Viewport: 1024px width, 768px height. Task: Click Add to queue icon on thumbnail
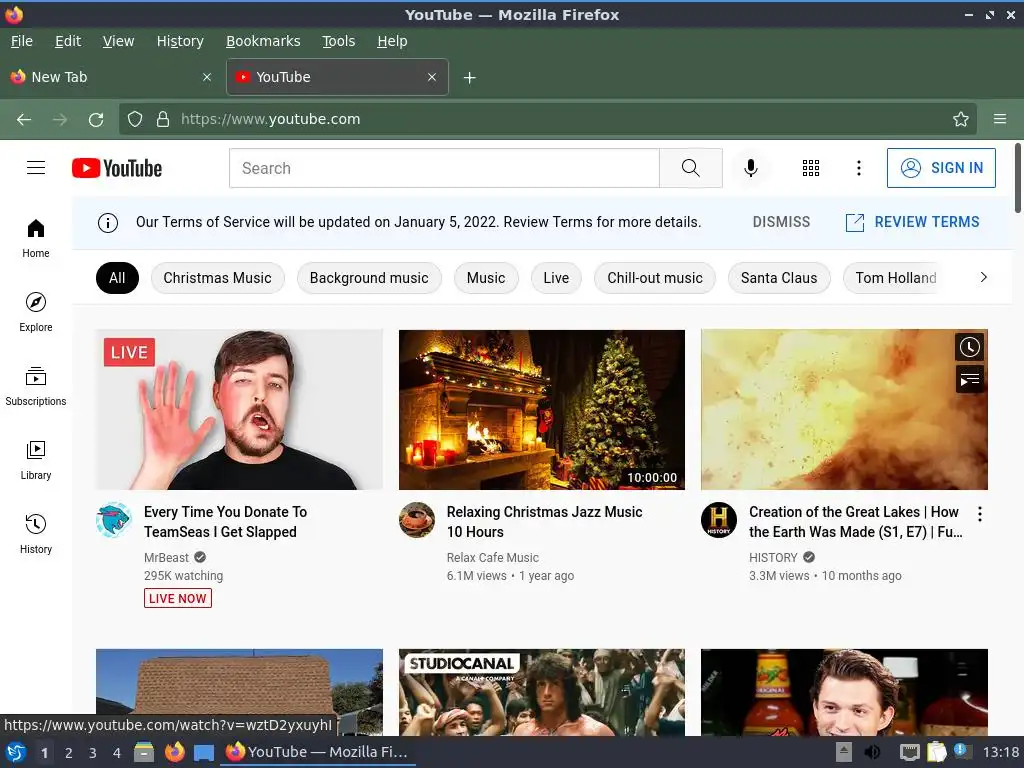pyautogui.click(x=970, y=379)
